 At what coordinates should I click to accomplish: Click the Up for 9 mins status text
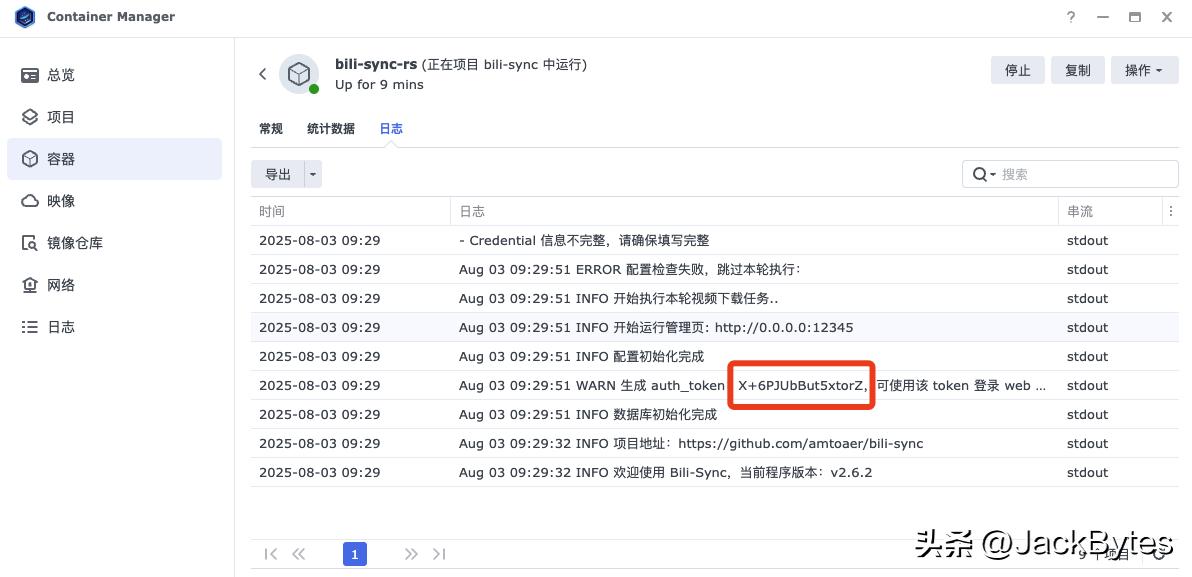coord(379,84)
